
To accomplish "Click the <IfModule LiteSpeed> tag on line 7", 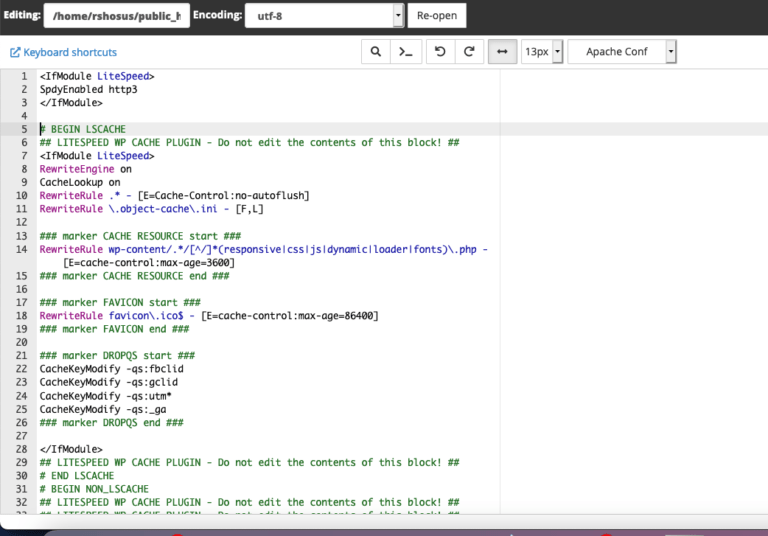I will point(97,156).
